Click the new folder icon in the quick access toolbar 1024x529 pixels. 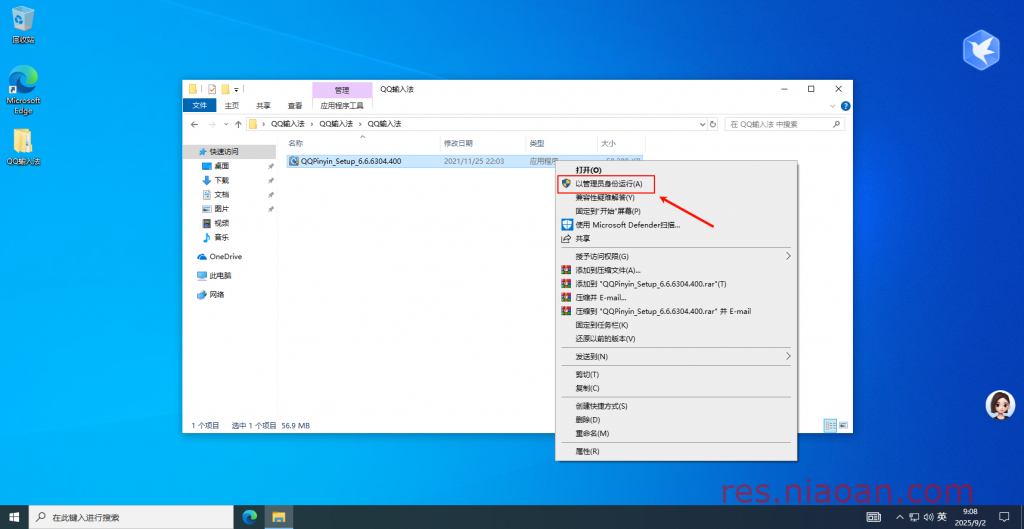click(225, 89)
